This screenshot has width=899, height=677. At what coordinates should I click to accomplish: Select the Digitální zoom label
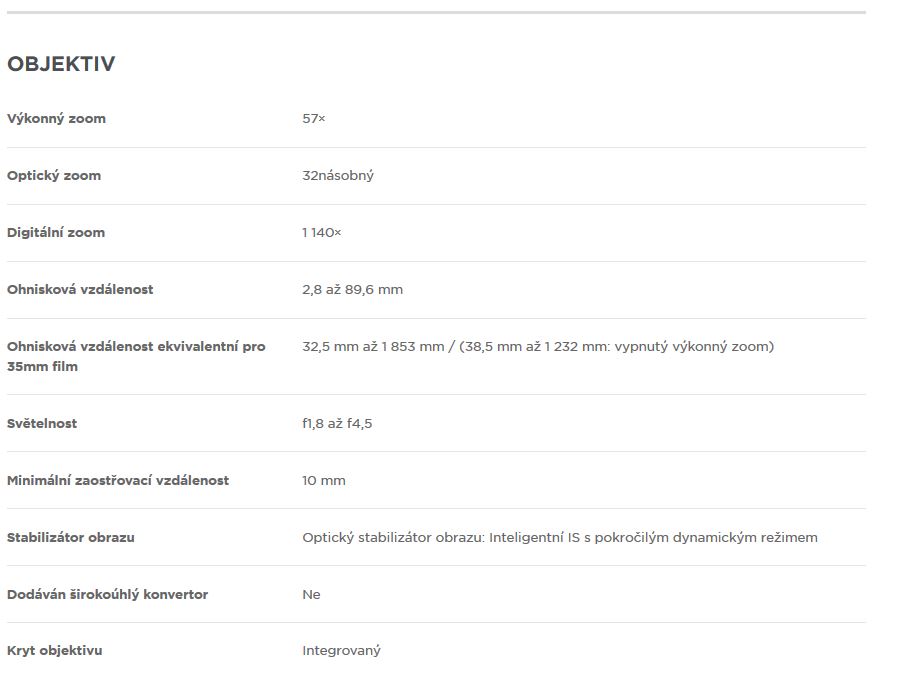[56, 232]
